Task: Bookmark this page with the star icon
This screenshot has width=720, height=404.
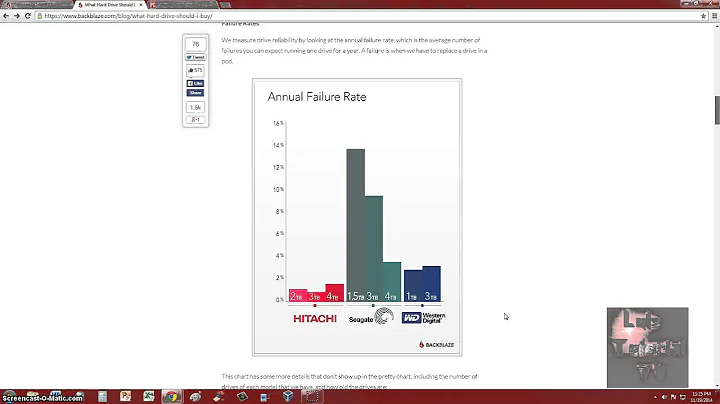Action: pos(703,16)
